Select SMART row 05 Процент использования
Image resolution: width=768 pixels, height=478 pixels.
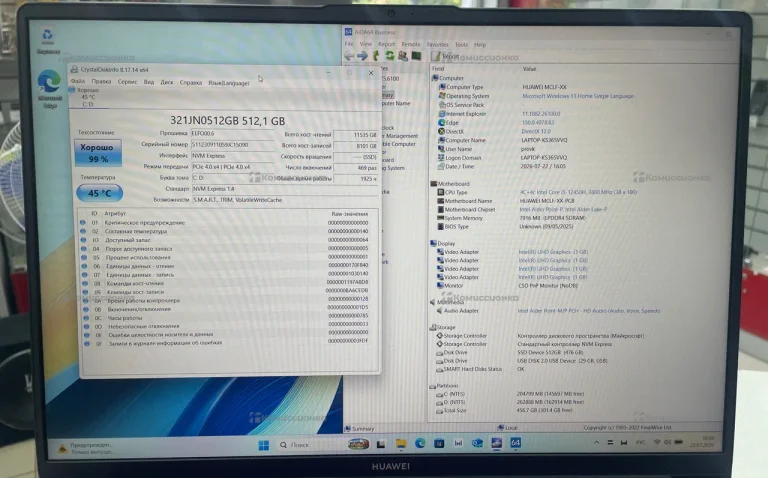tap(226, 257)
